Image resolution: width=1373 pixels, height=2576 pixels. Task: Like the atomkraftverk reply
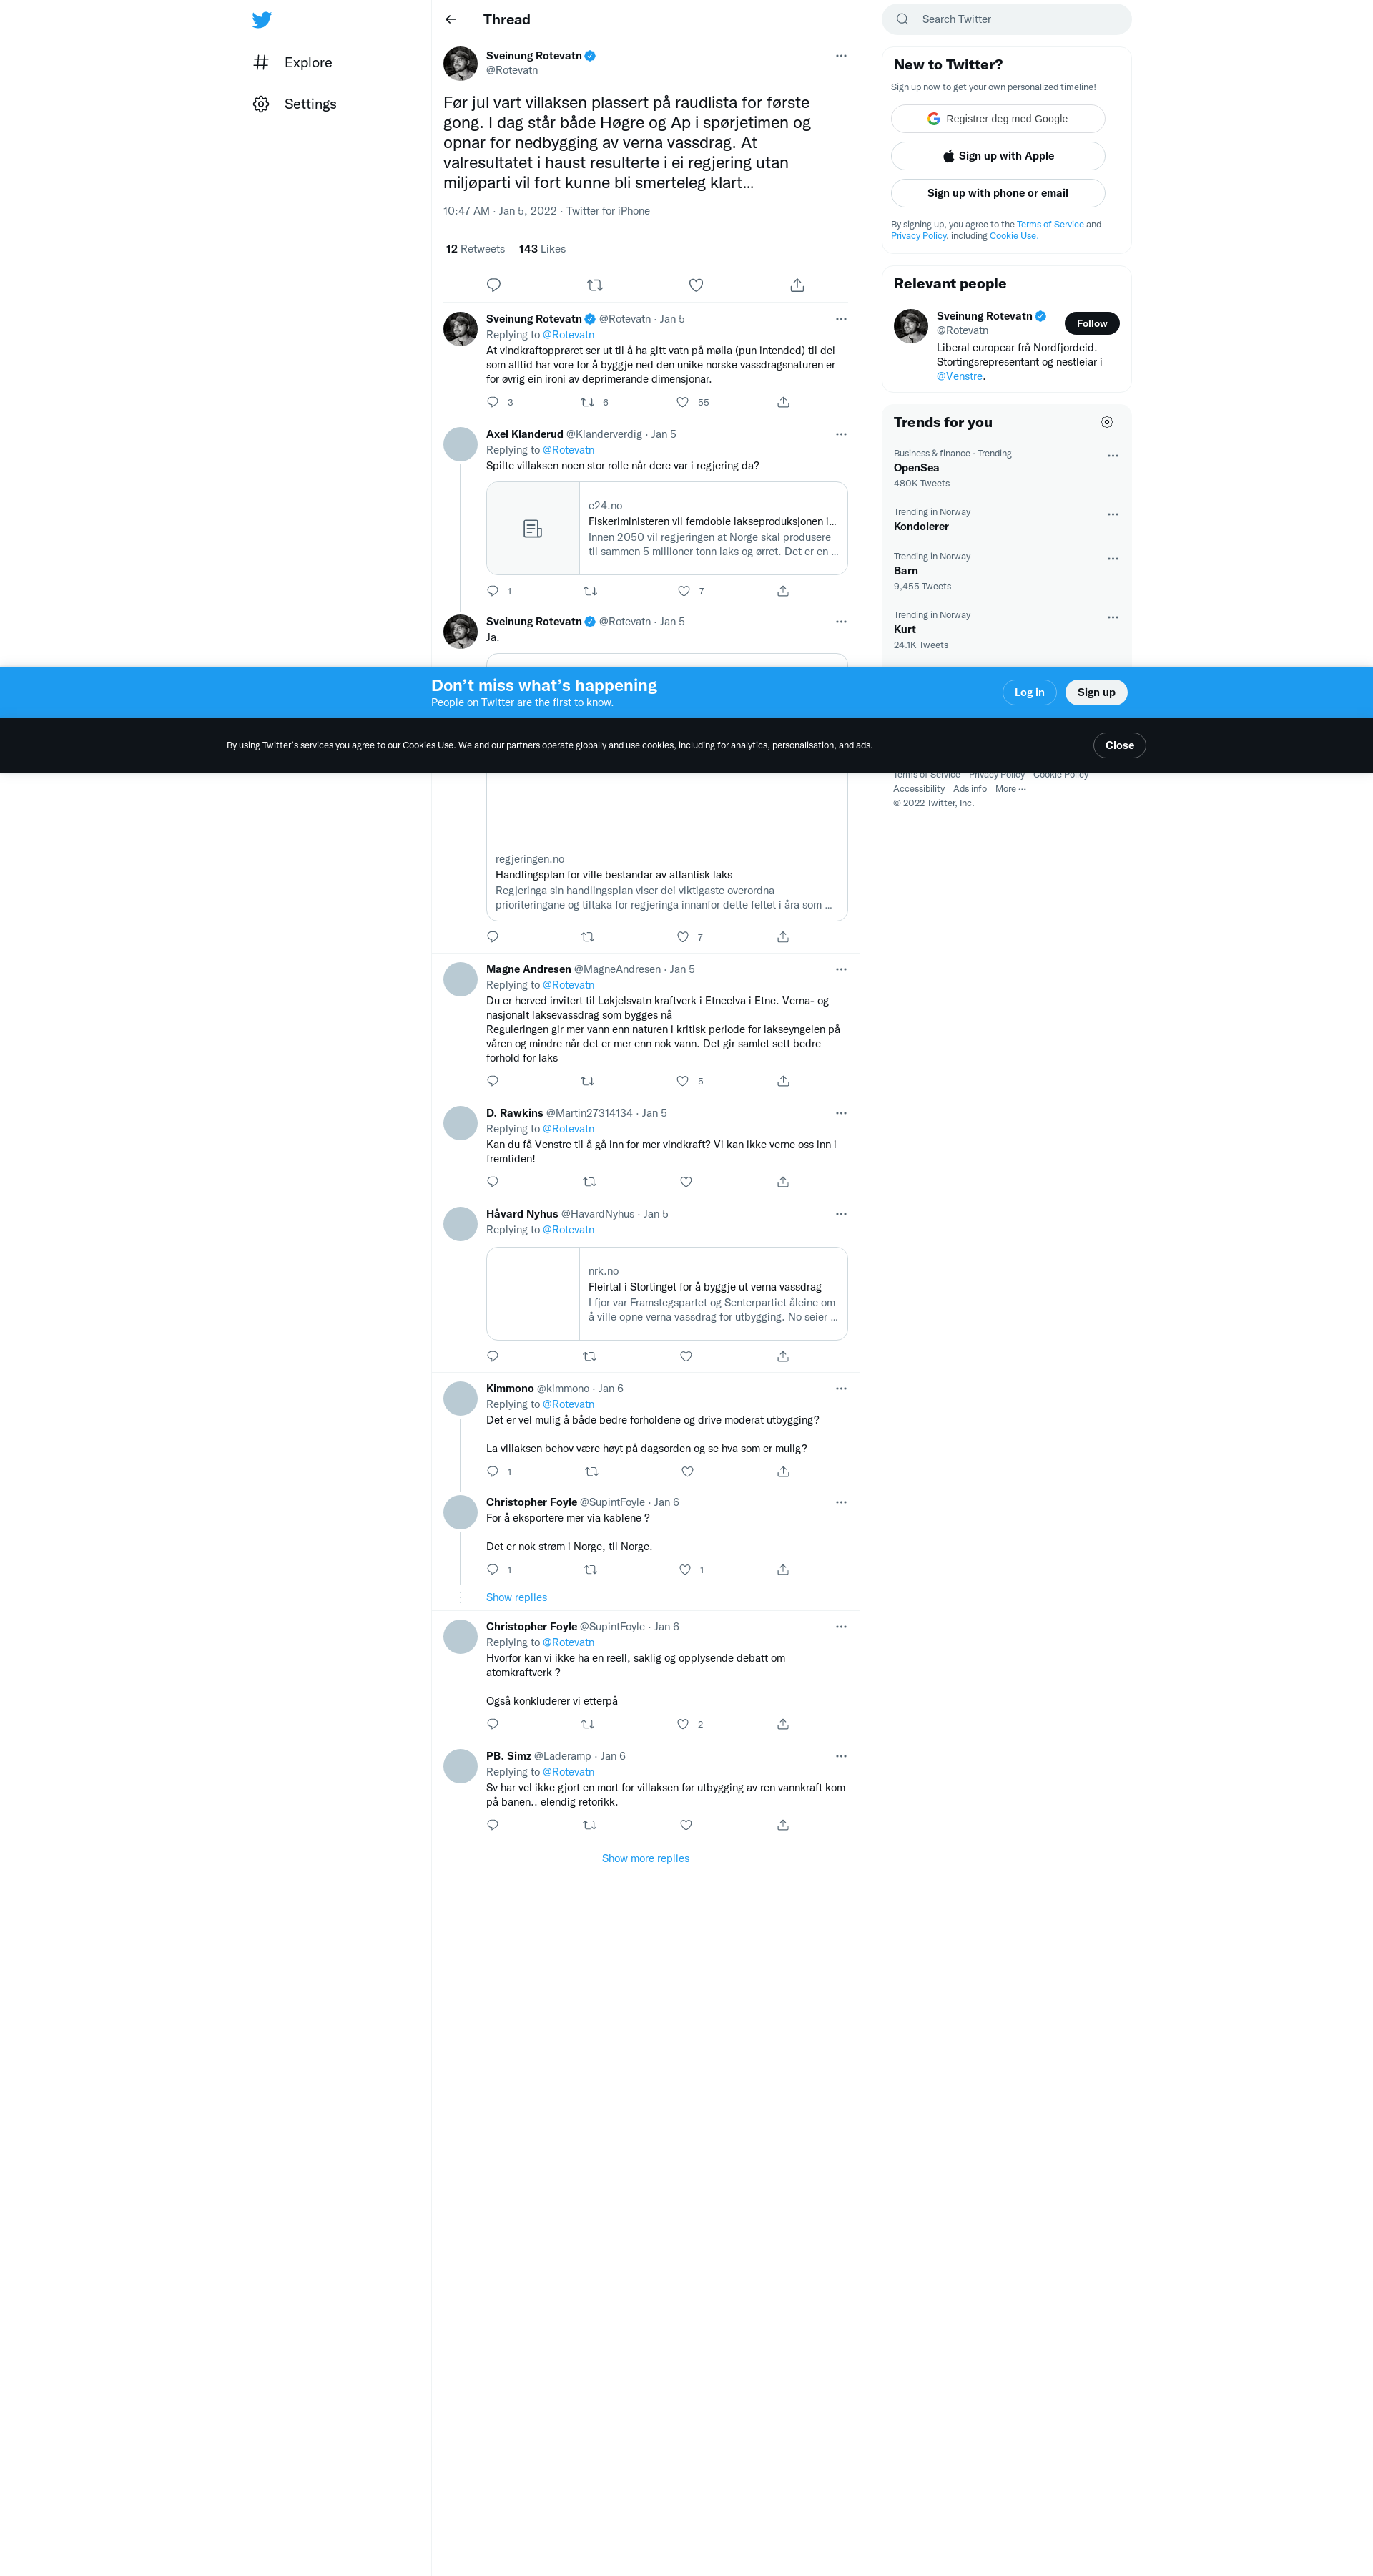pyautogui.click(x=682, y=1724)
